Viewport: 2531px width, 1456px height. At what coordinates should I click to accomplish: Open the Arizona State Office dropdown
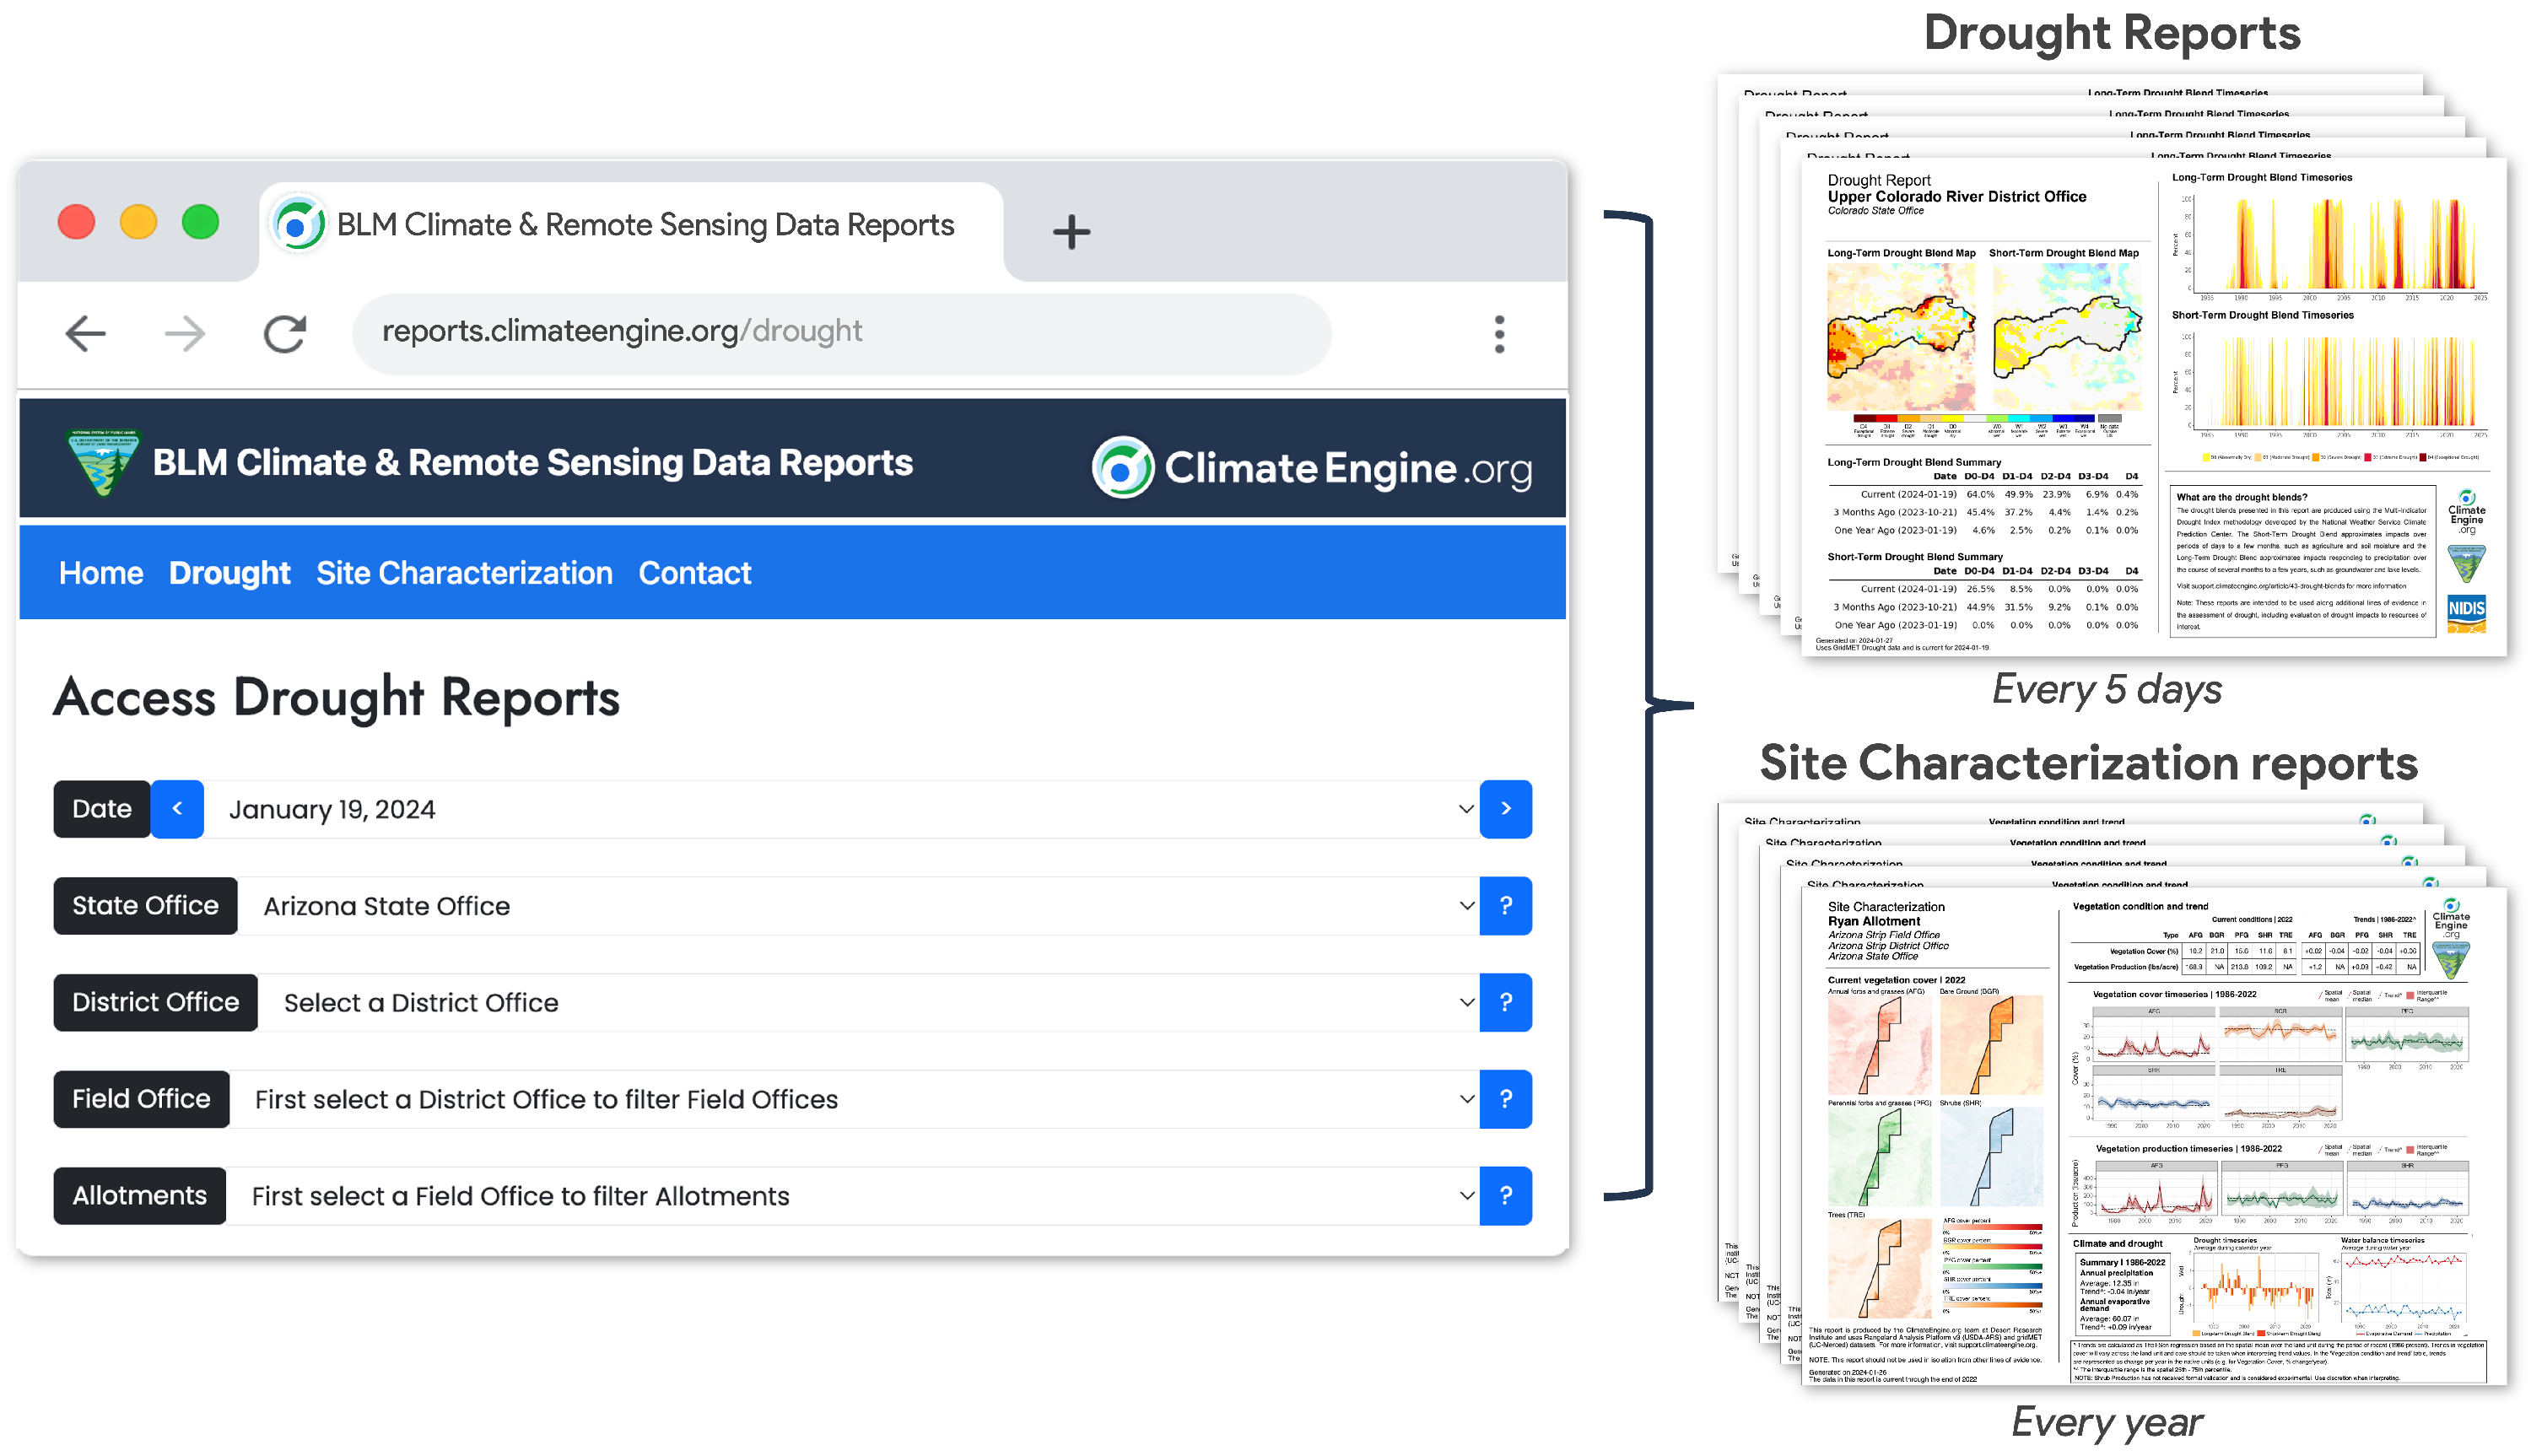(x=856, y=905)
